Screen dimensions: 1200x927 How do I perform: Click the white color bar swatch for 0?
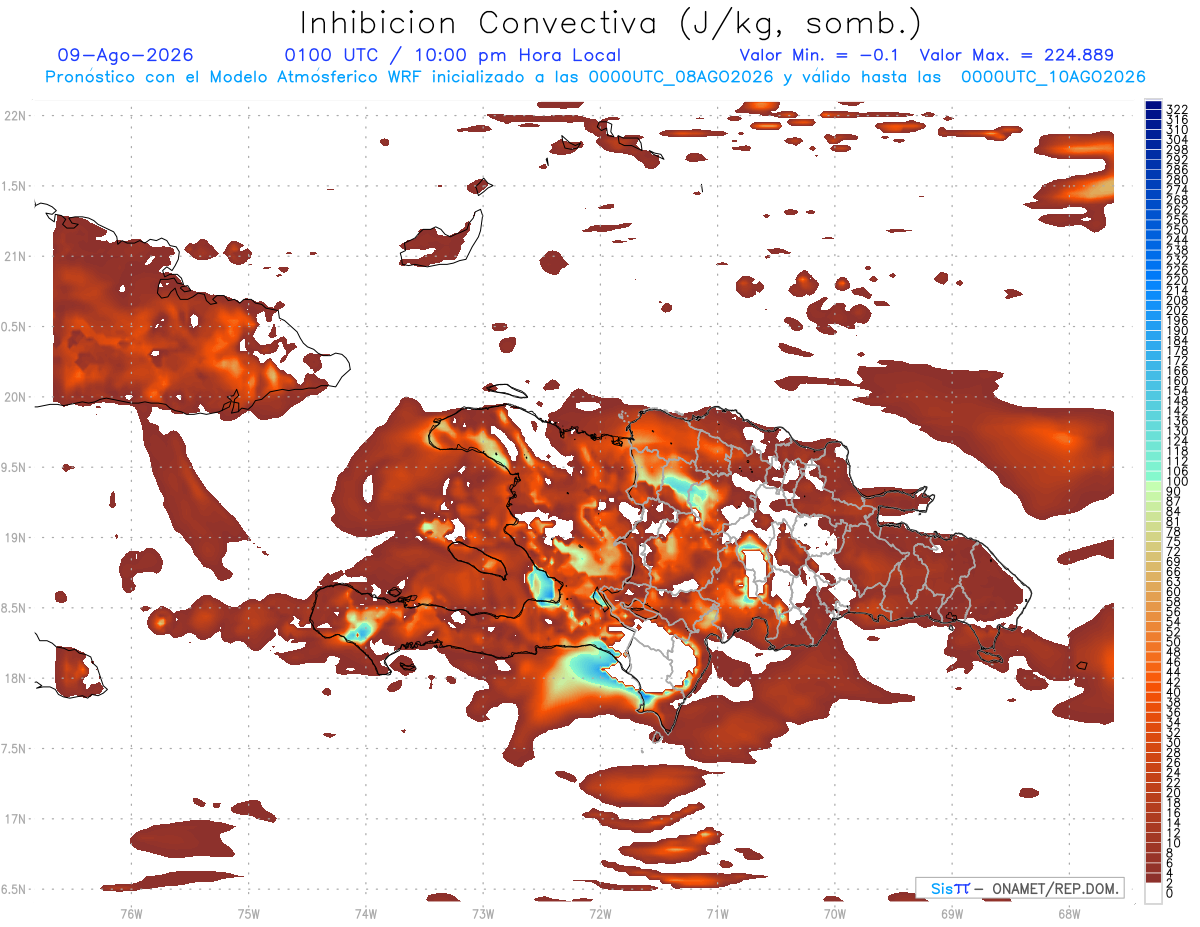point(1153,892)
